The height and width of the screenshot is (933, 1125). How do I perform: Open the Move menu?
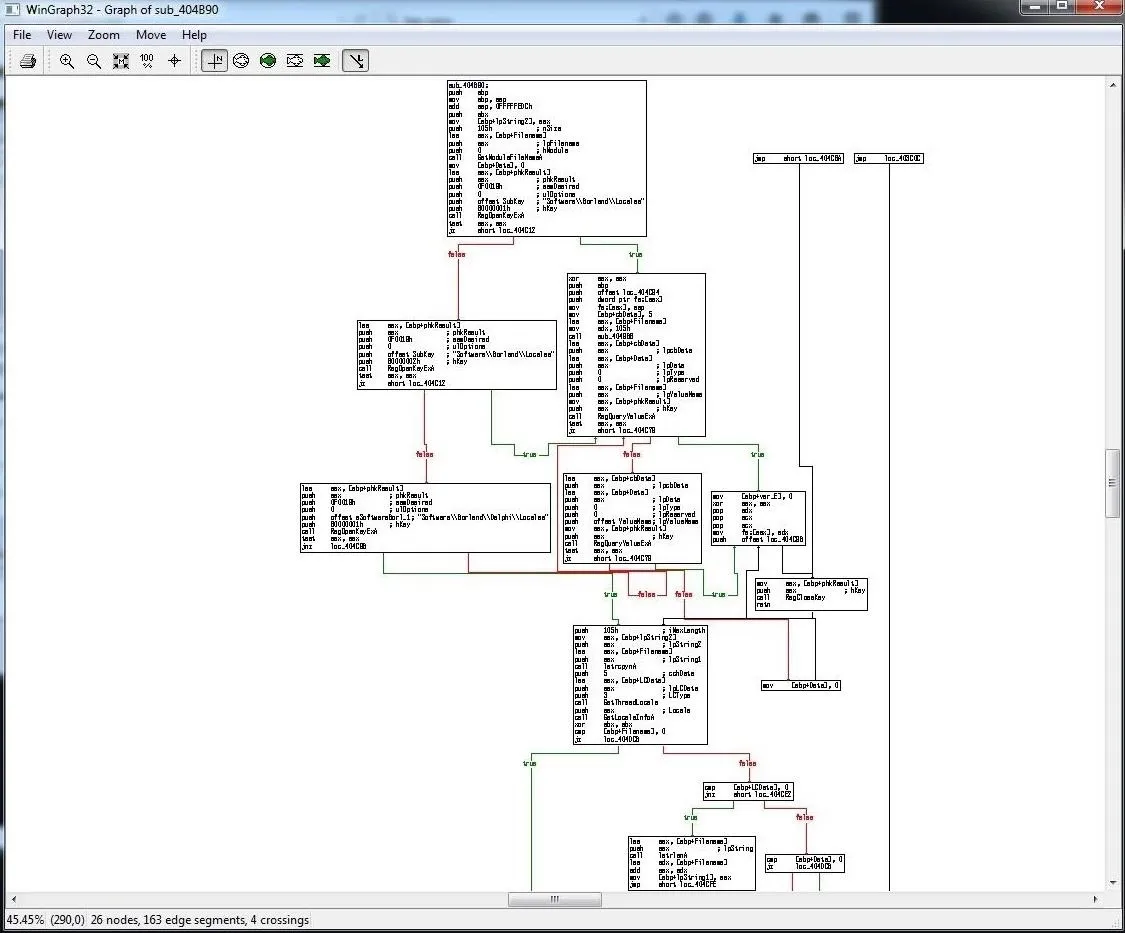coord(151,34)
